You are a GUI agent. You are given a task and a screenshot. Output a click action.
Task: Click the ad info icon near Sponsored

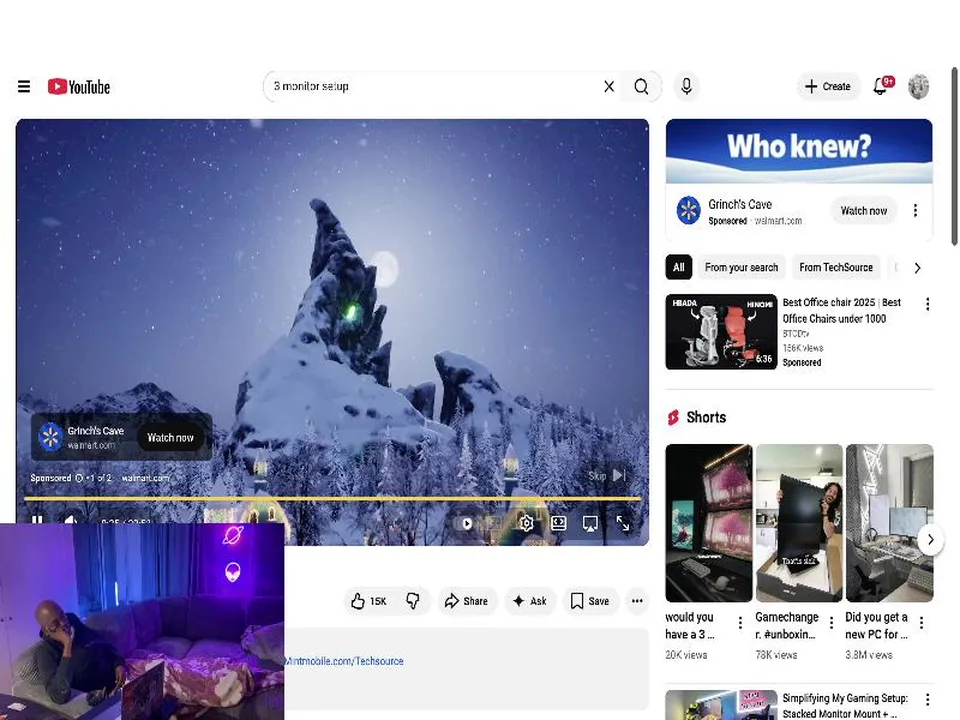[79, 478]
